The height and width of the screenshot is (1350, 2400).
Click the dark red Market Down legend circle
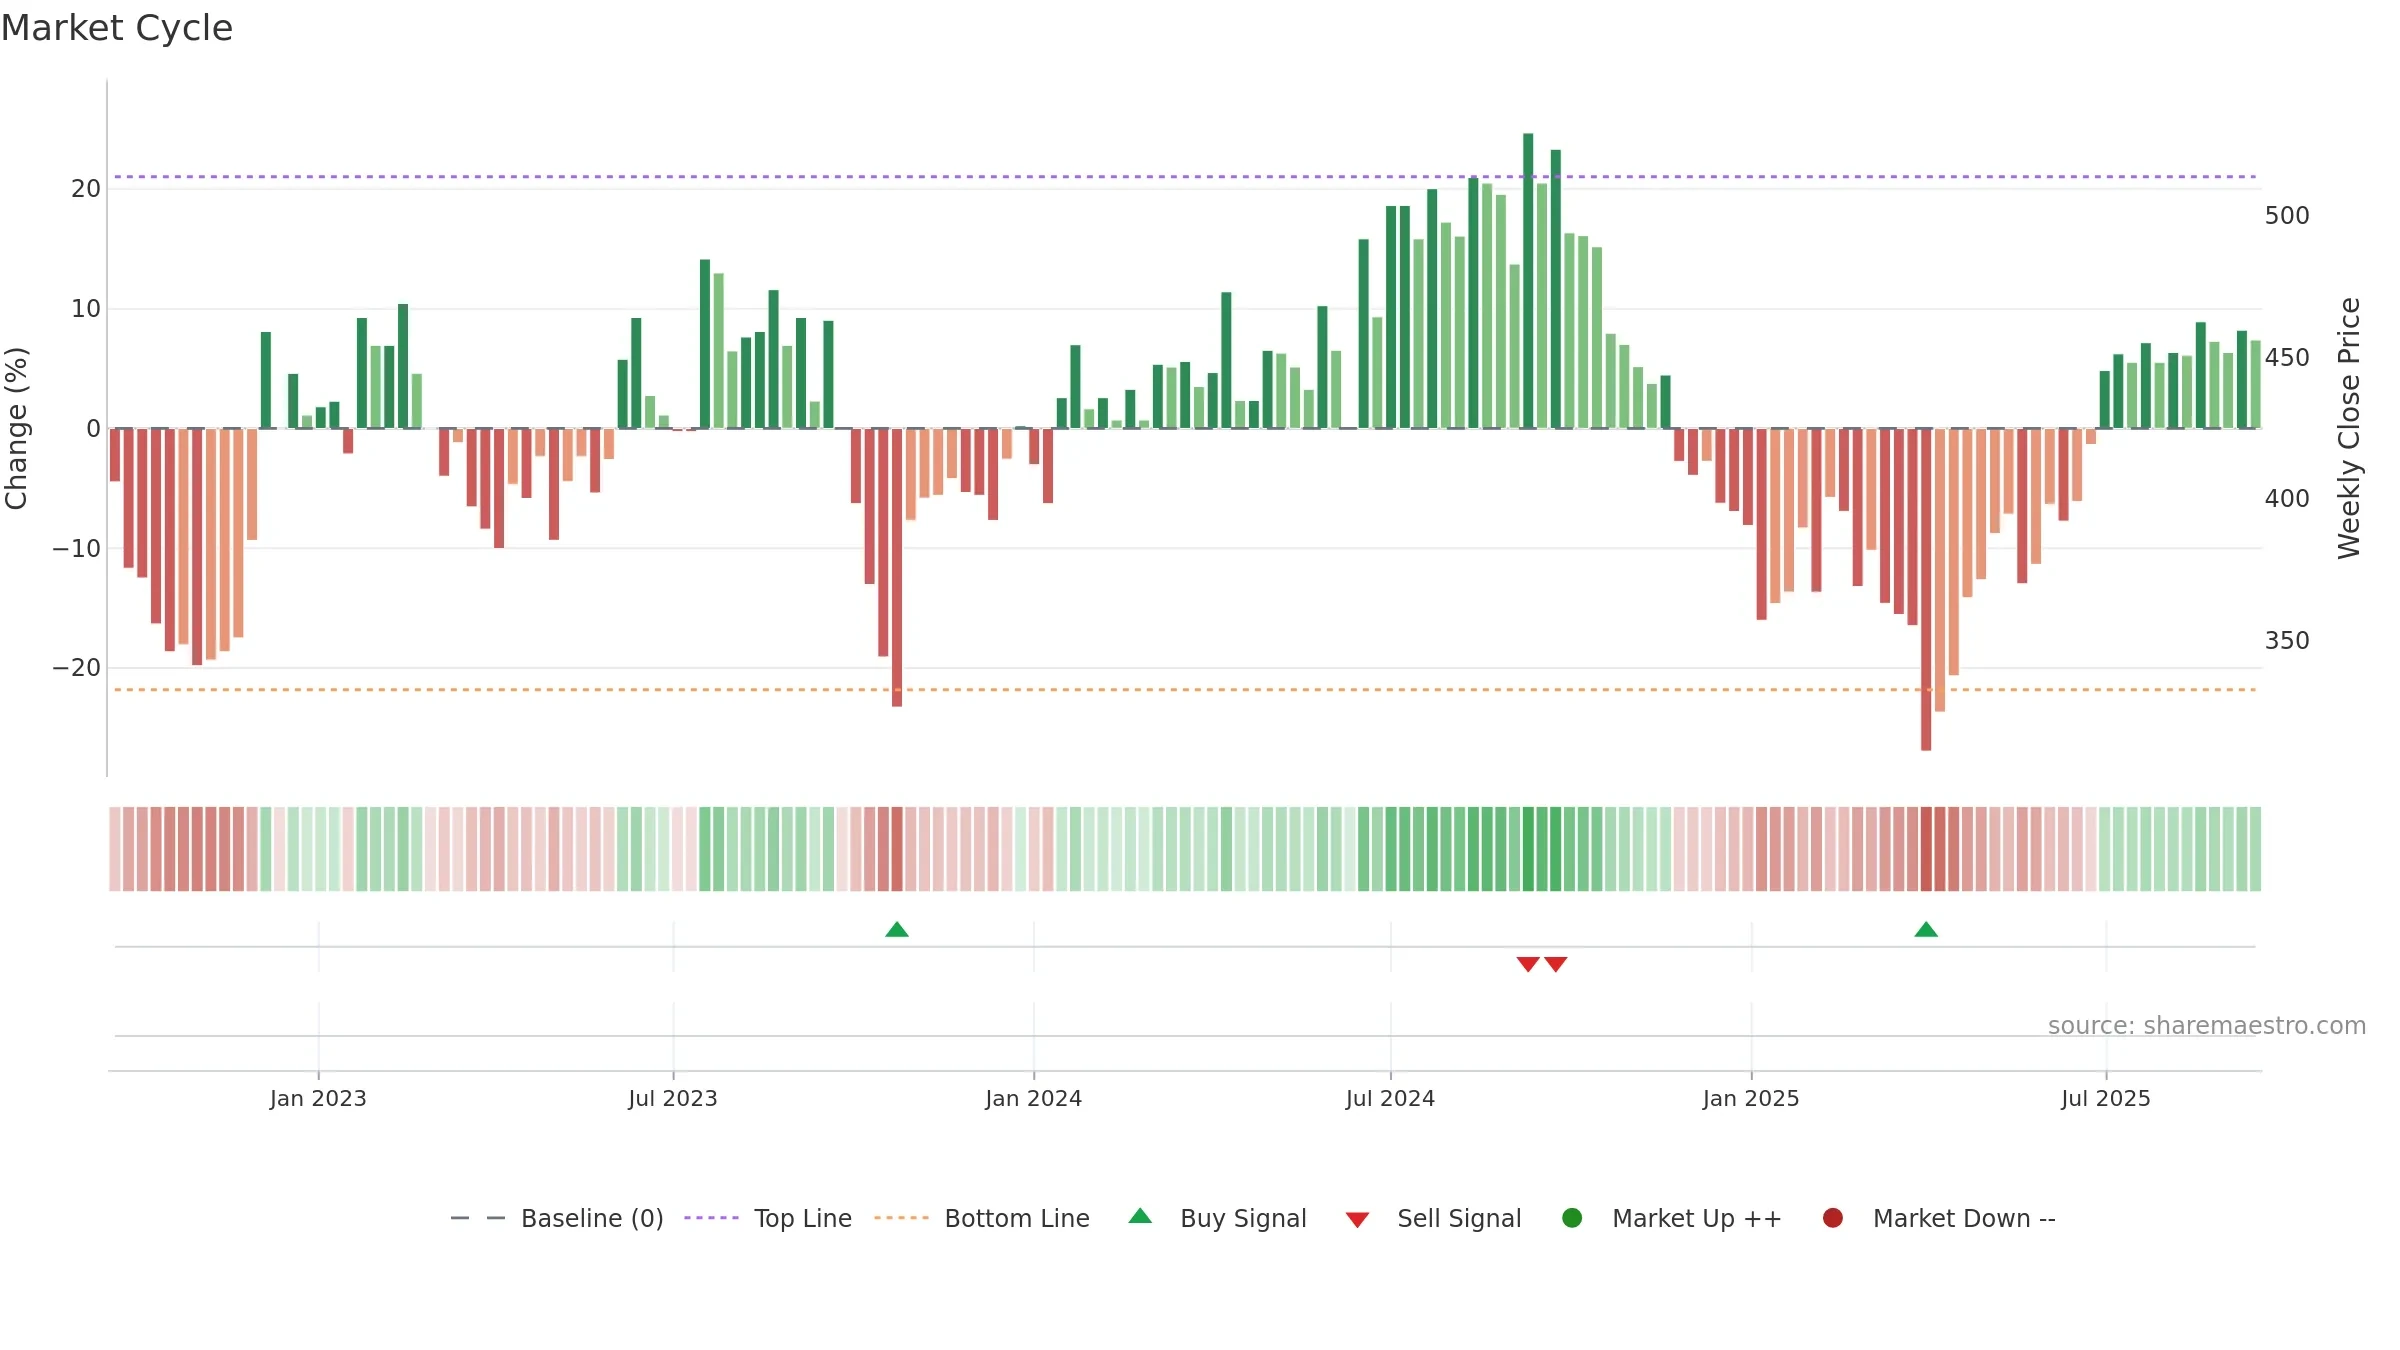1833,1218
